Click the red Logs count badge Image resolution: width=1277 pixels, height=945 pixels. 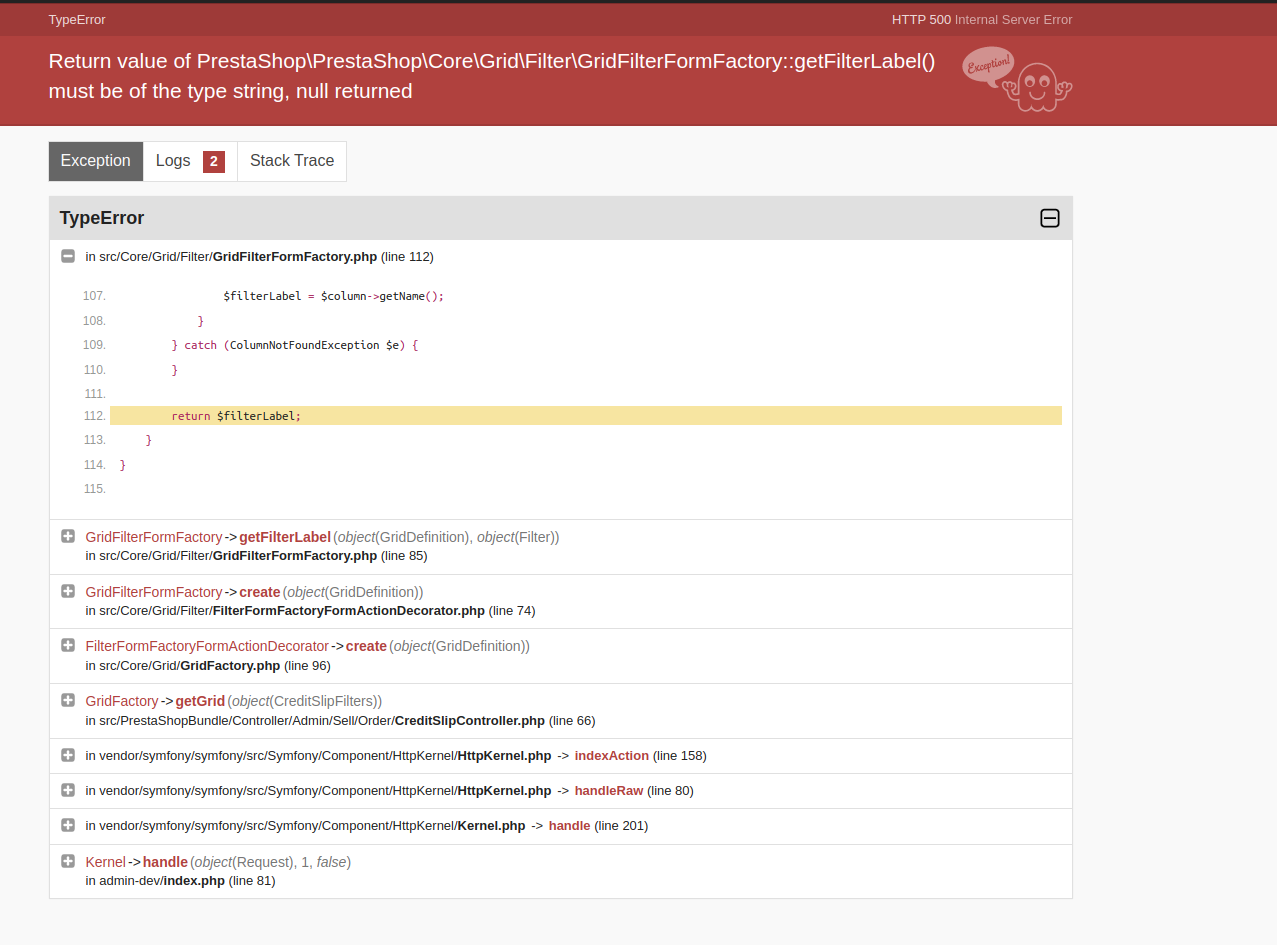pyautogui.click(x=214, y=162)
